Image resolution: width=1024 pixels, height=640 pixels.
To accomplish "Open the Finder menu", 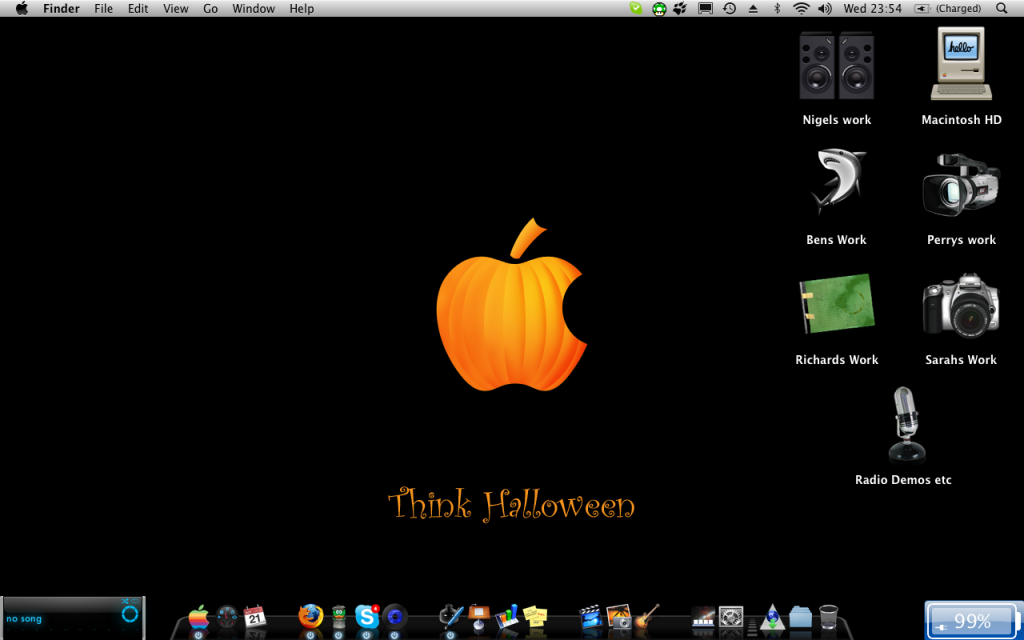I will [61, 8].
